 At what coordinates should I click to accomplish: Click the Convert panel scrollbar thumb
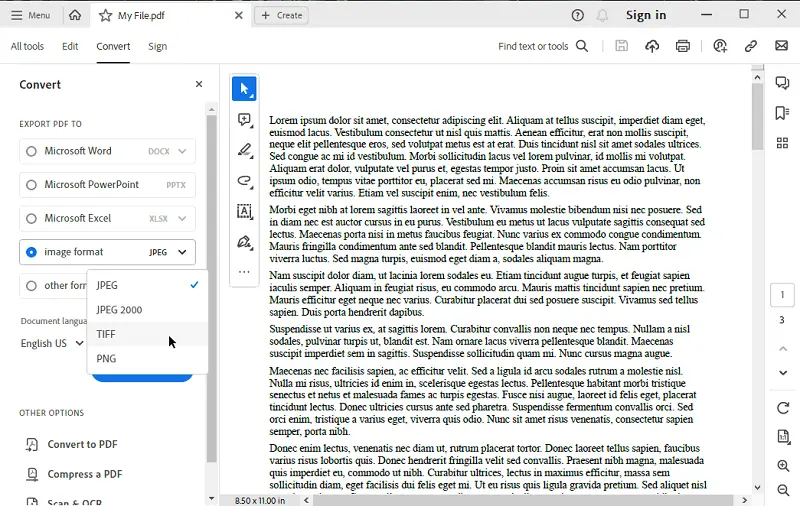tap(211, 289)
